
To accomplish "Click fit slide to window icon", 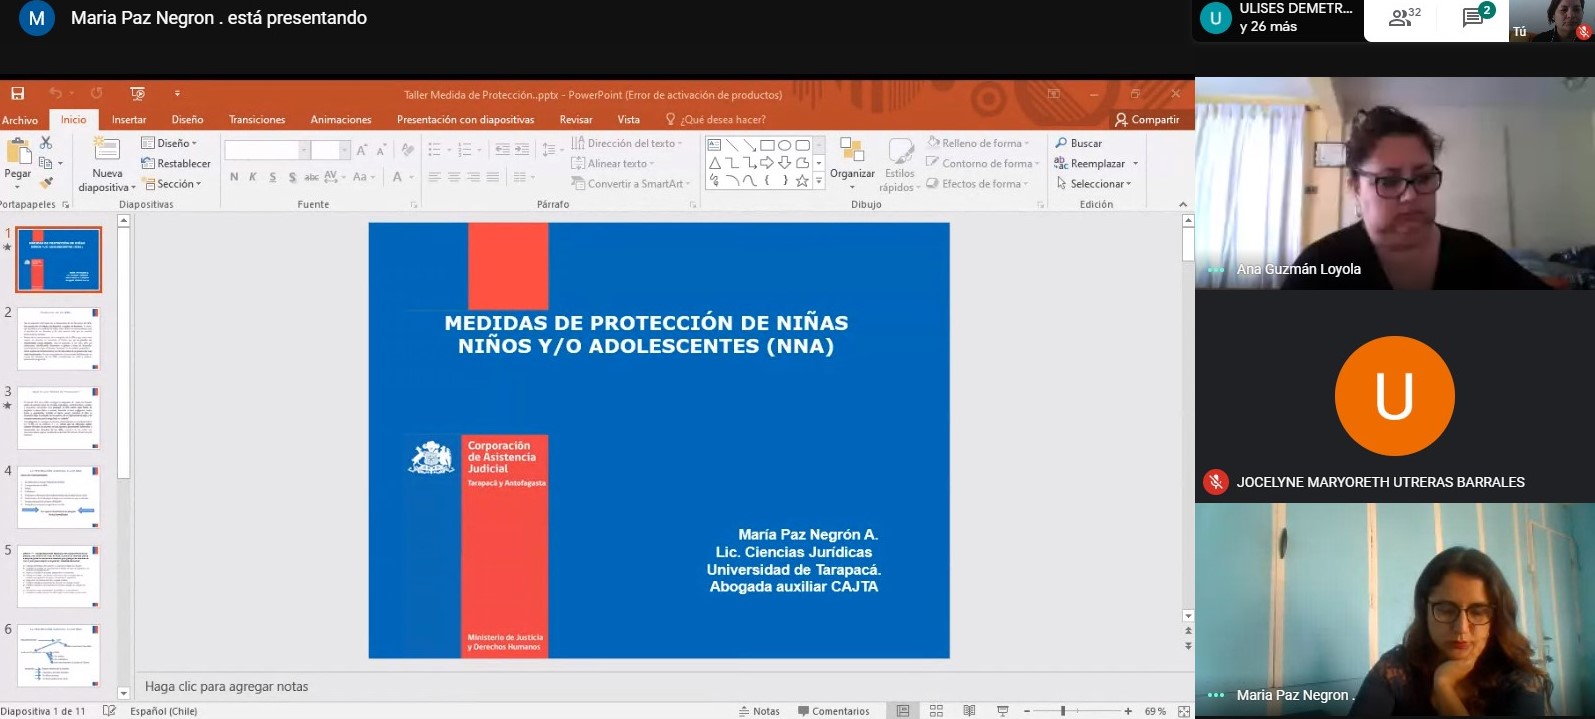I will [x=1184, y=711].
